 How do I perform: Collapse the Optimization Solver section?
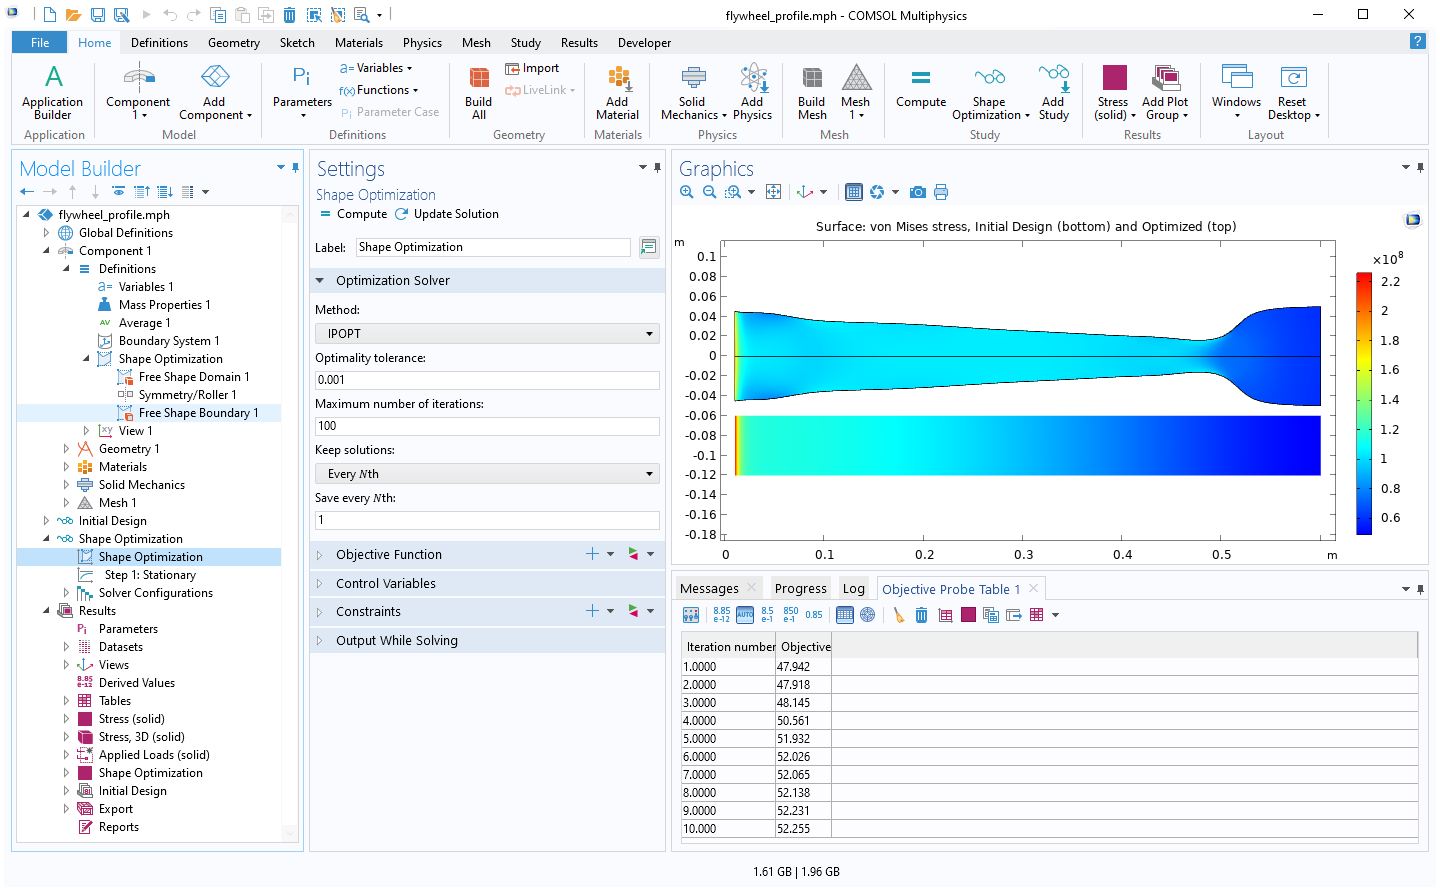click(x=392, y=281)
